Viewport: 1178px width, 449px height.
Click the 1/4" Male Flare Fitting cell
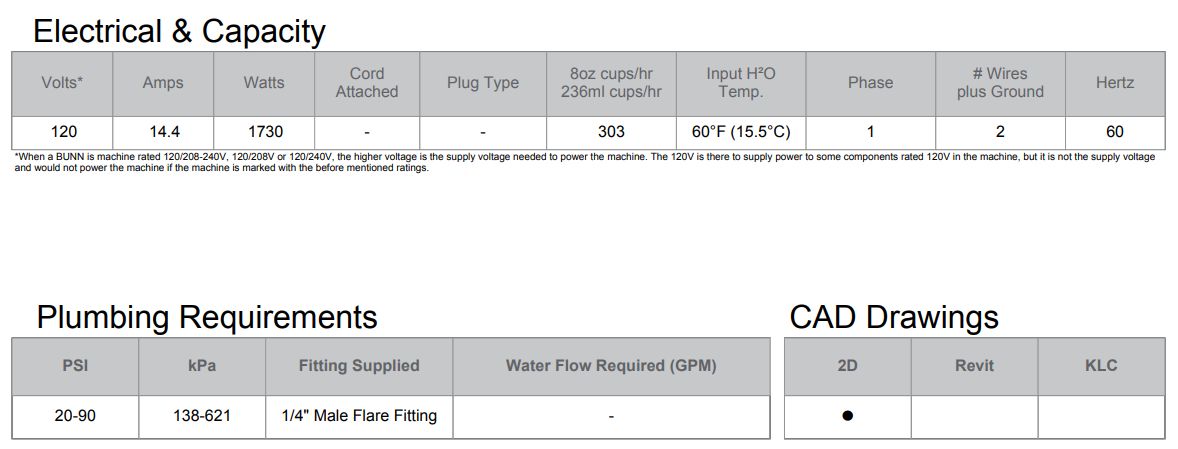(x=359, y=416)
